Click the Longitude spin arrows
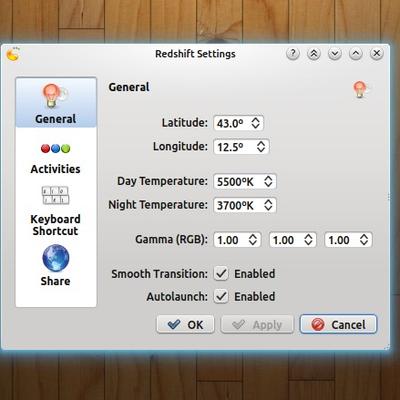400x400 pixels. tap(261, 147)
